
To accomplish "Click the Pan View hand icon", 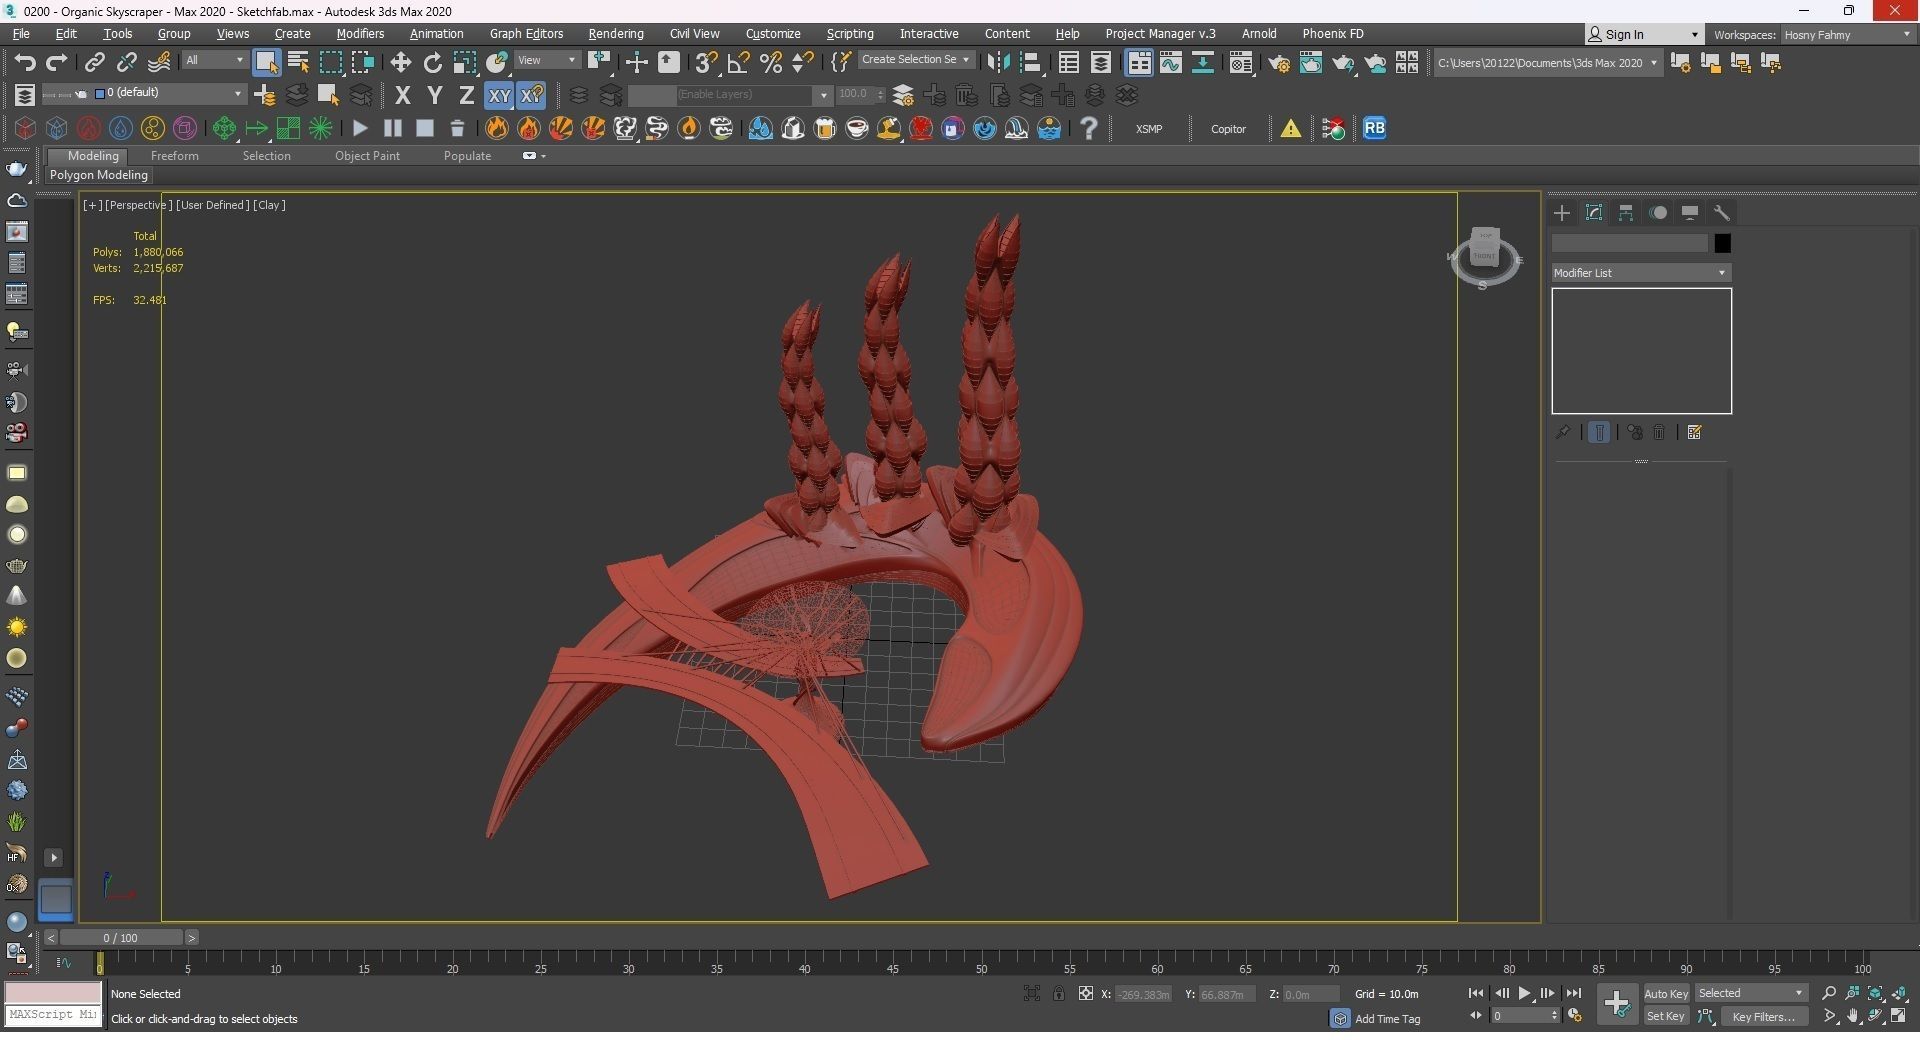I will click(1853, 1017).
